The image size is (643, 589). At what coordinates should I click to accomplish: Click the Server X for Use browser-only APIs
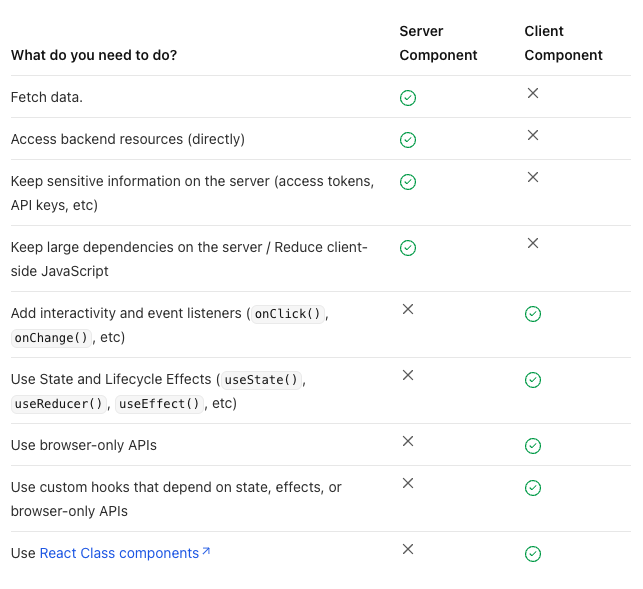[x=408, y=441]
